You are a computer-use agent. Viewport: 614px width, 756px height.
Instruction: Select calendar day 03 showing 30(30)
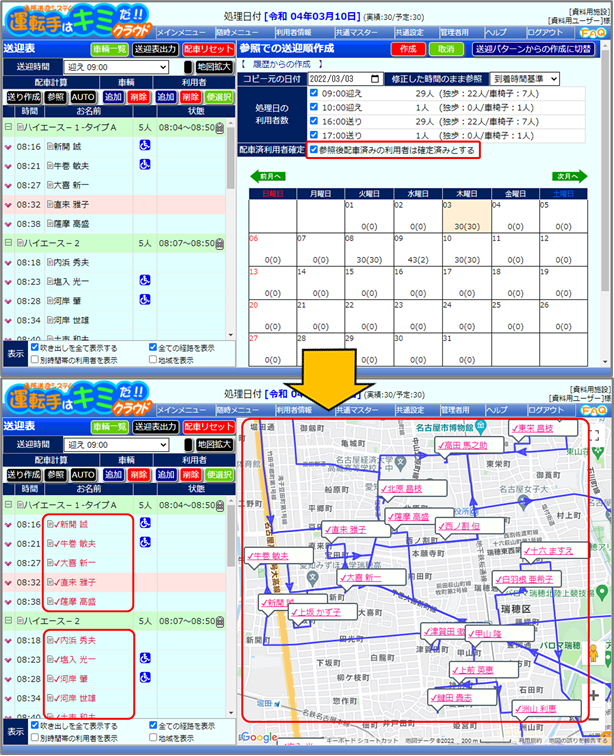tap(467, 216)
